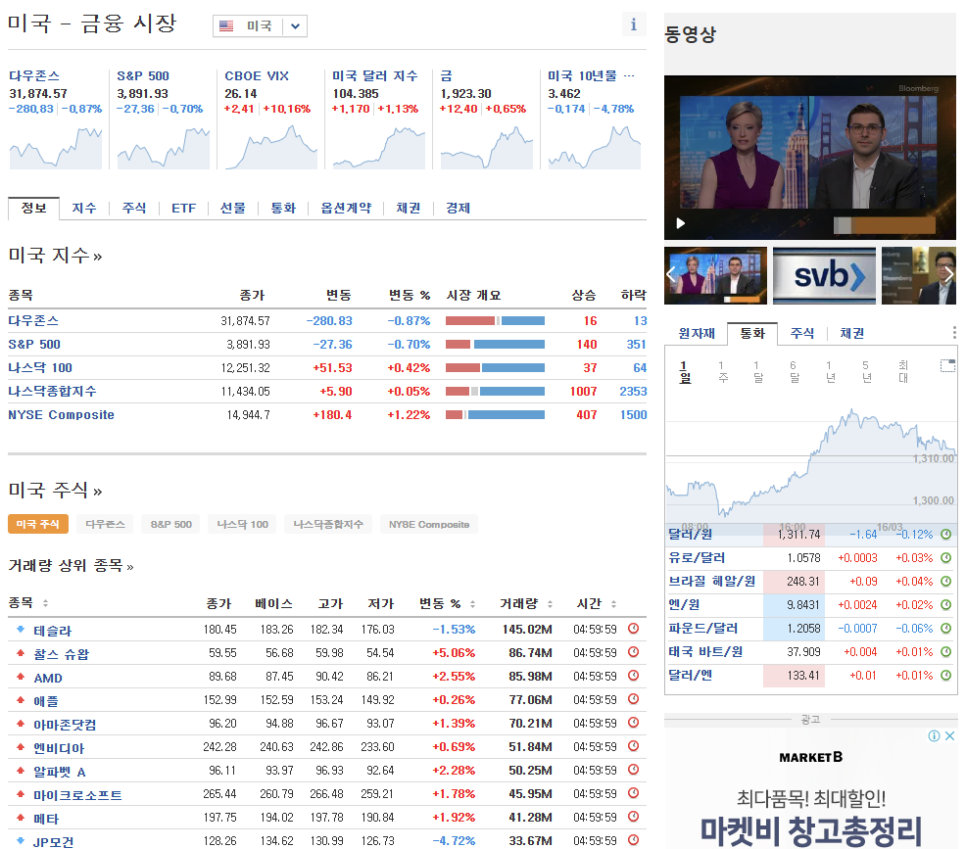Show next video thumbnails with right arrow
966x849 pixels.
[949, 275]
